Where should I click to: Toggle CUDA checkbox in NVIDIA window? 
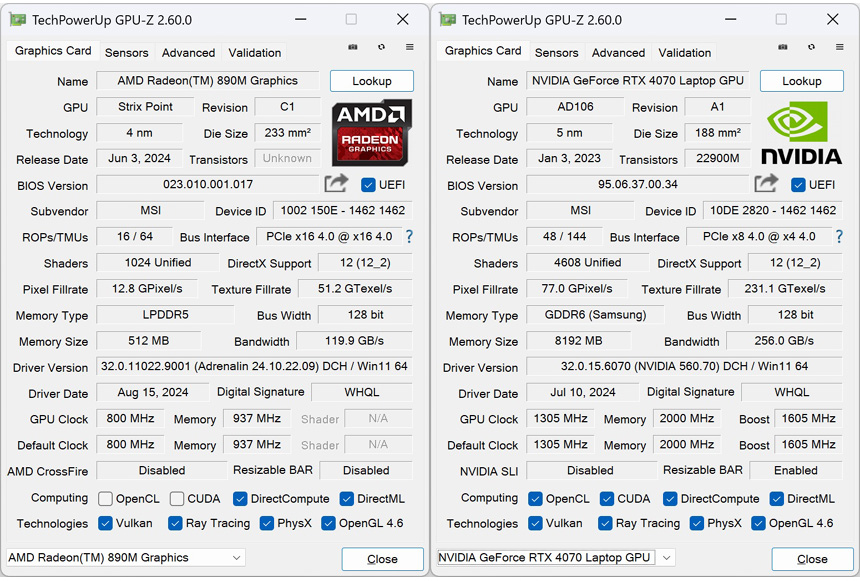tap(607, 499)
